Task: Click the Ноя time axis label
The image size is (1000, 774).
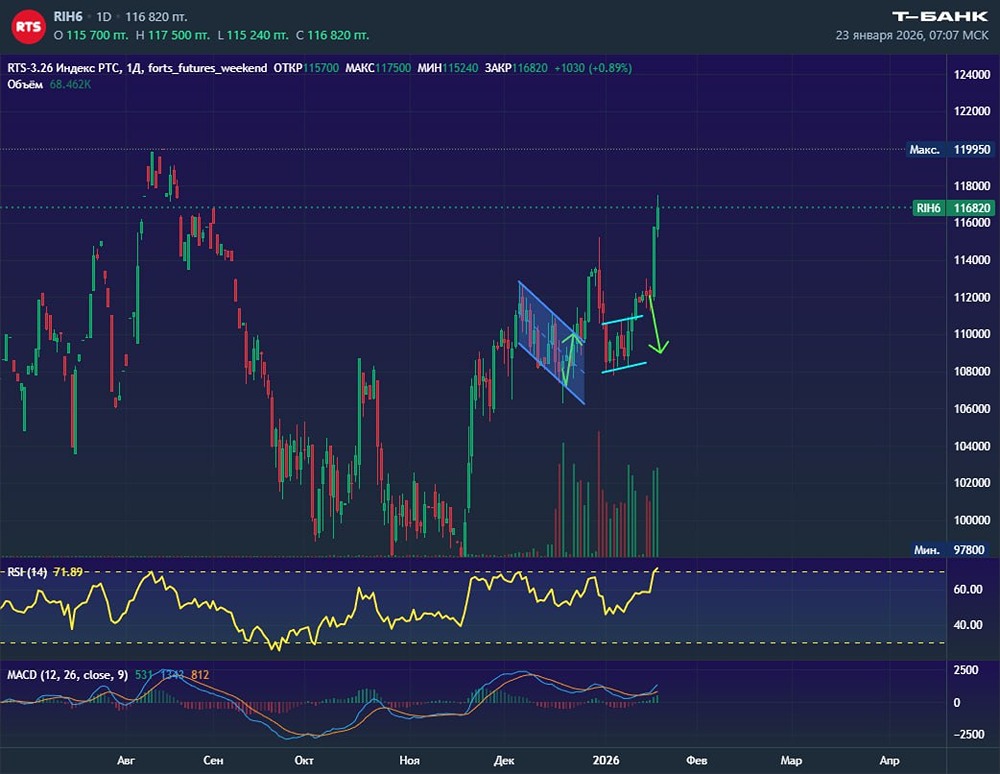Action: (x=409, y=761)
